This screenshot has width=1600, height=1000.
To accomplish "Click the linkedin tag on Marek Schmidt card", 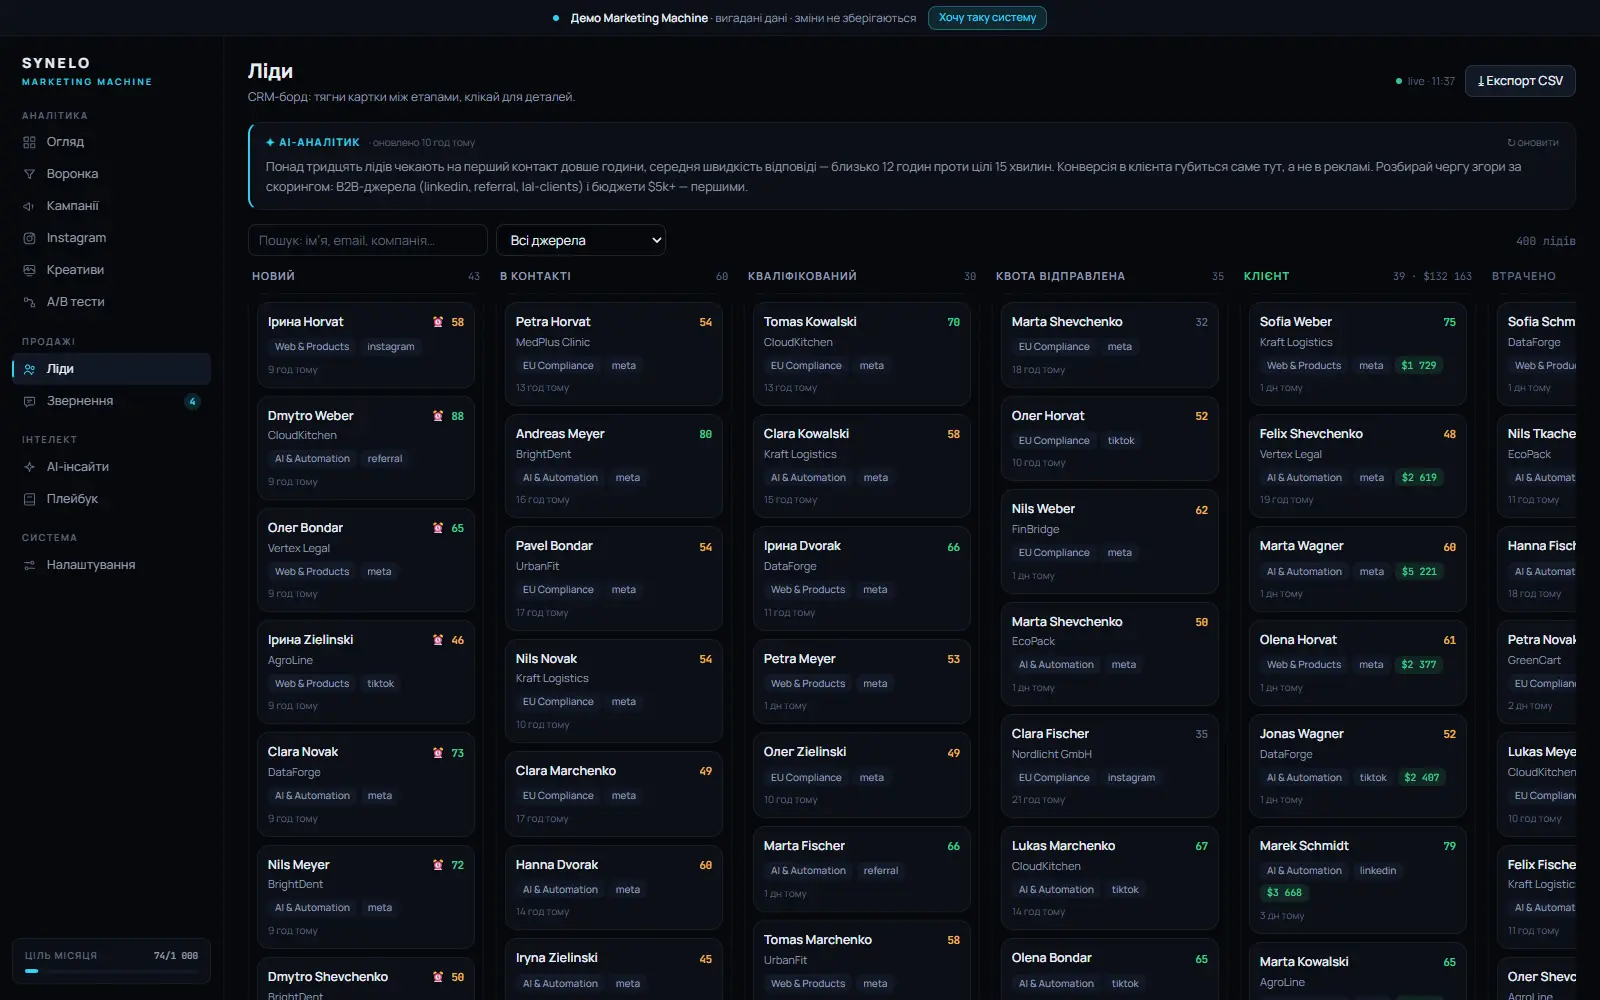I will click(1378, 871).
